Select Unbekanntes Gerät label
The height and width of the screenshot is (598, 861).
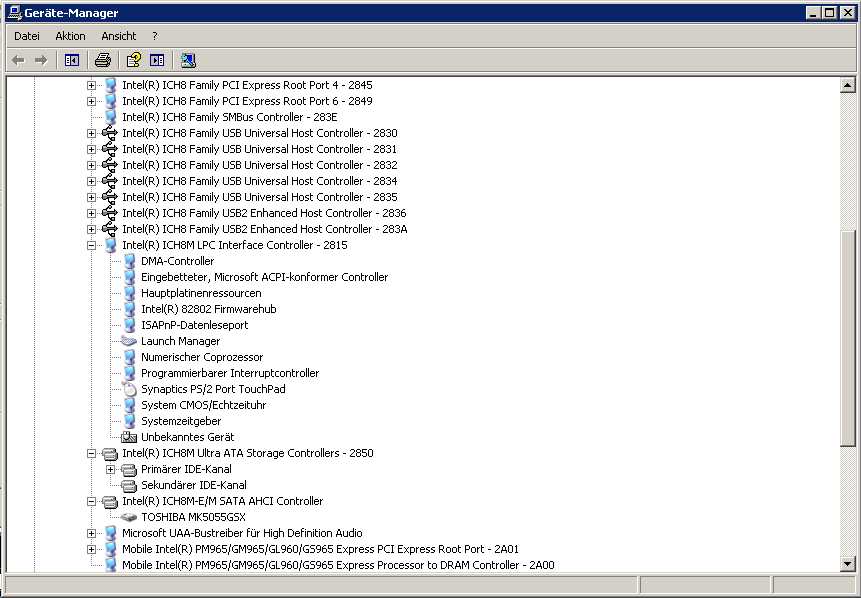pos(188,437)
